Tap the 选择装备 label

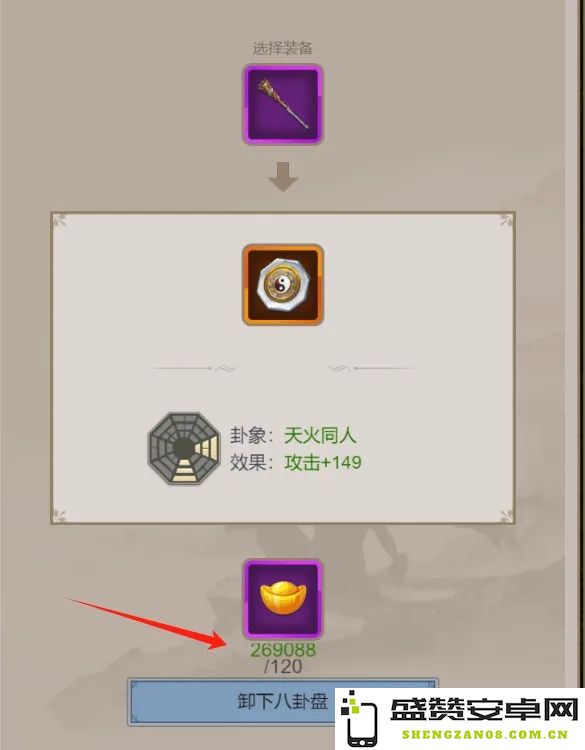[282, 48]
